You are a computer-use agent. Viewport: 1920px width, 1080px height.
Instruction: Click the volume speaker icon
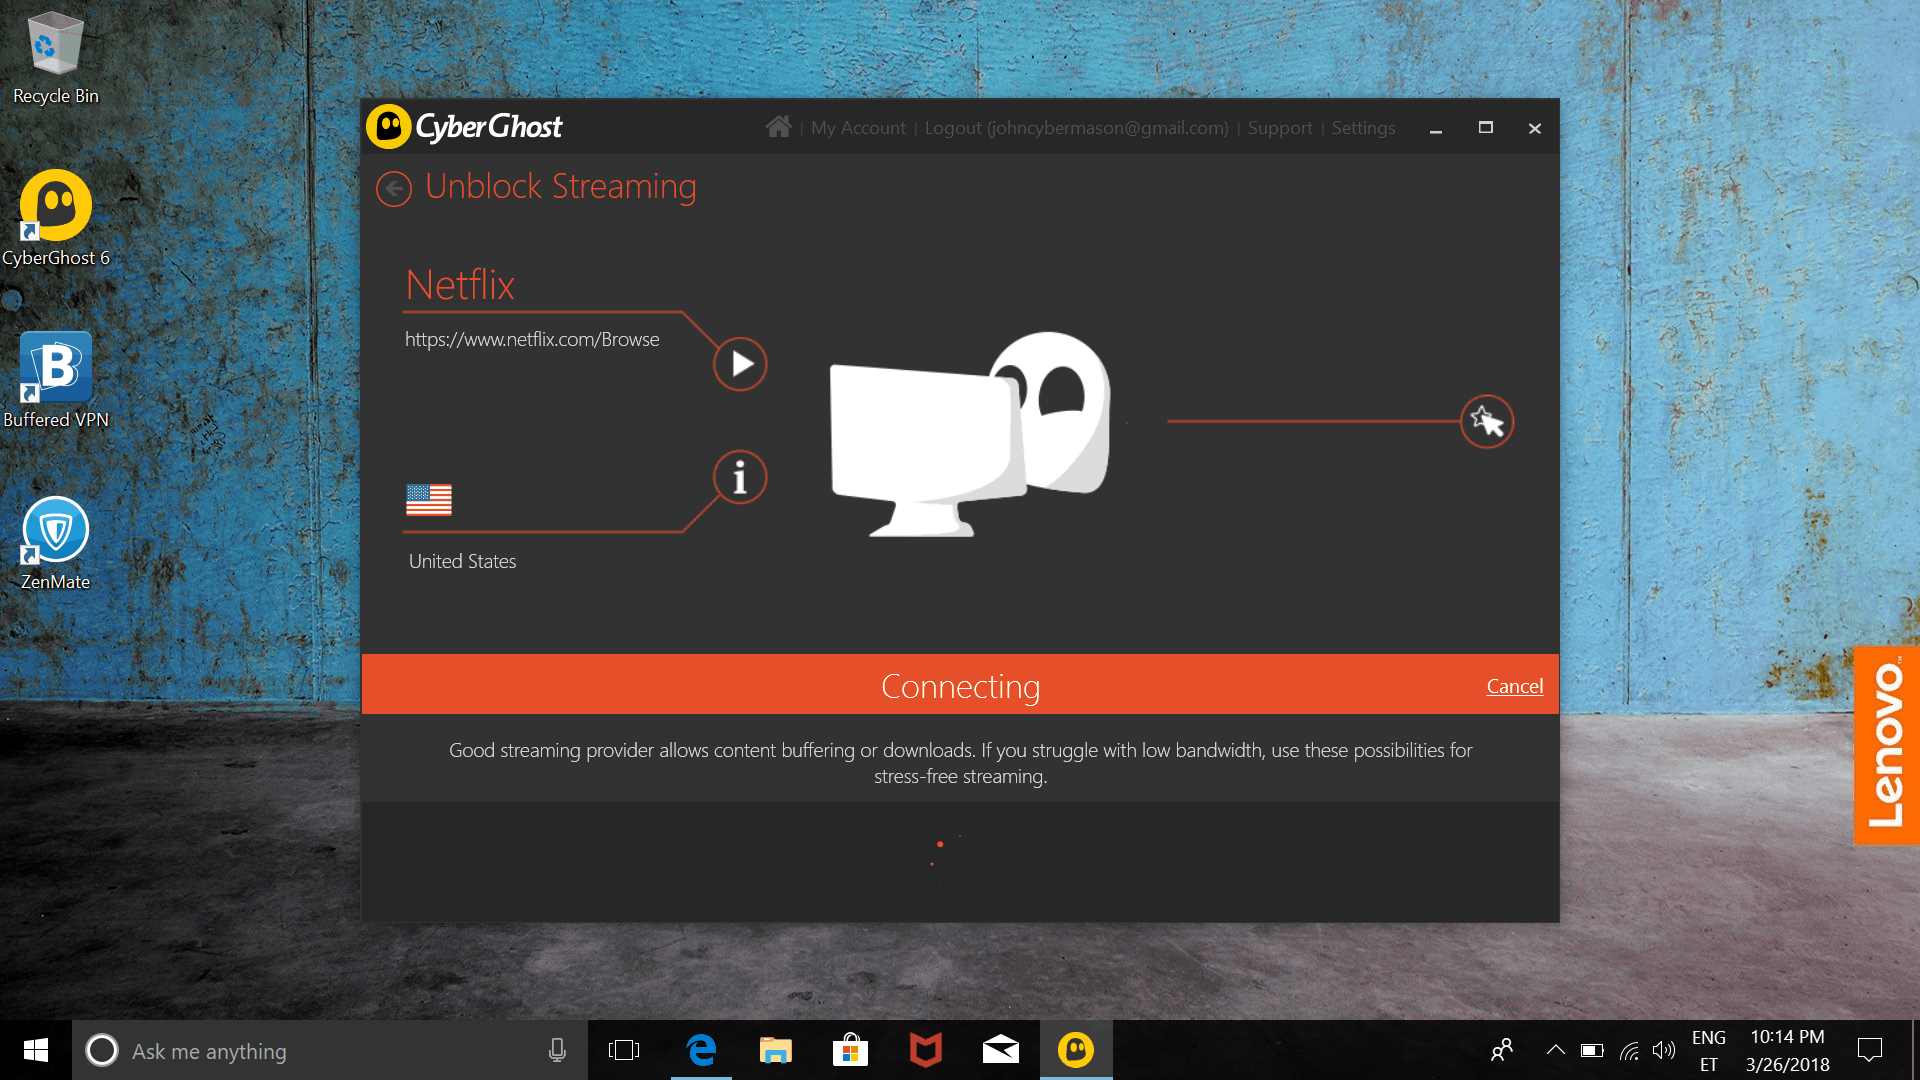coord(1663,1050)
